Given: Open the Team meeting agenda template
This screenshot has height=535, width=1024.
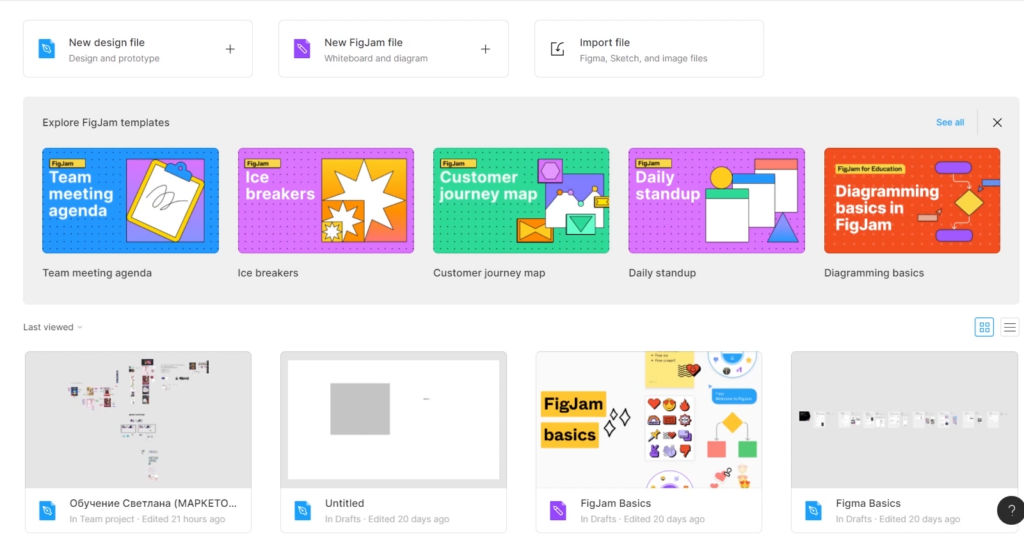Looking at the screenshot, I should (x=131, y=201).
